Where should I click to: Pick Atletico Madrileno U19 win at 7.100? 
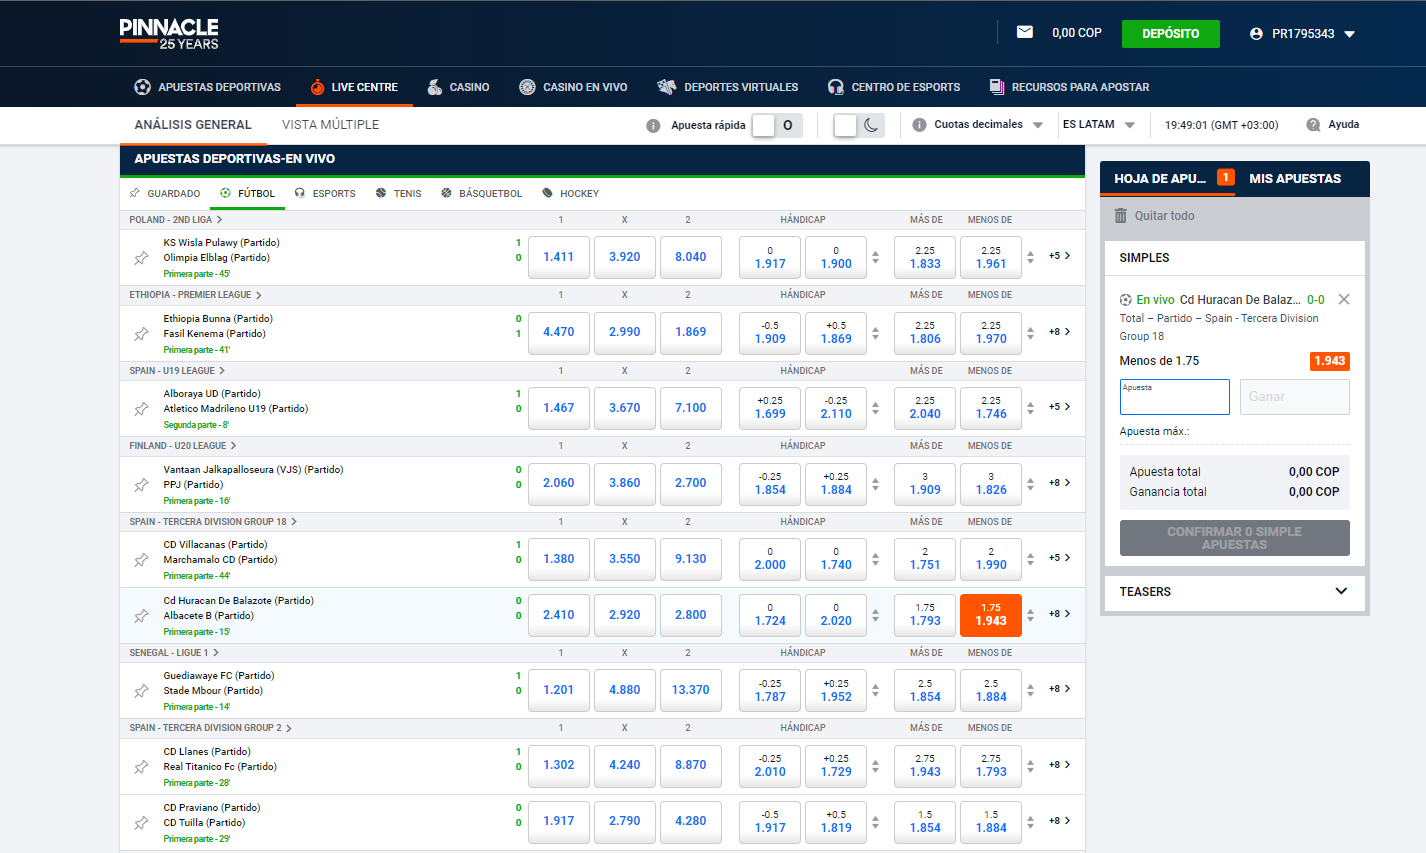(x=691, y=408)
